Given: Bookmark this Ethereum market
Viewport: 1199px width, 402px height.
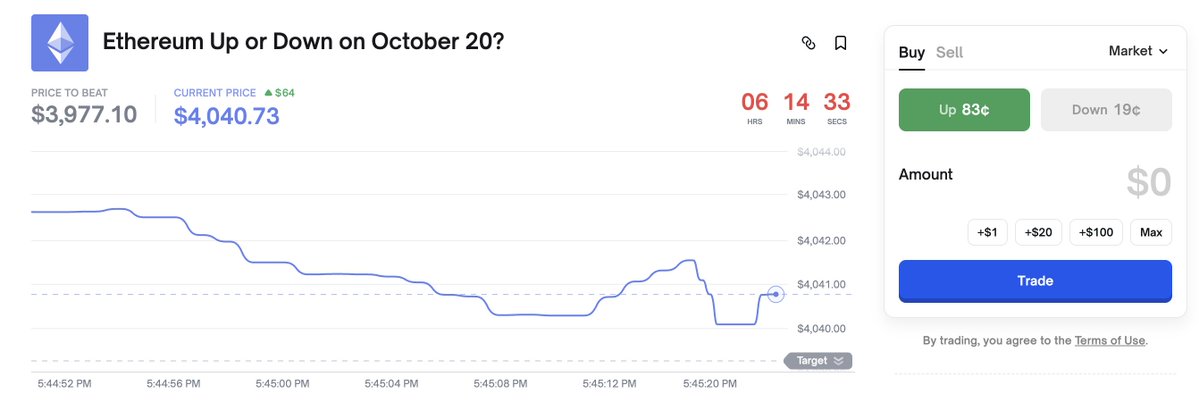Looking at the screenshot, I should click(x=841, y=43).
